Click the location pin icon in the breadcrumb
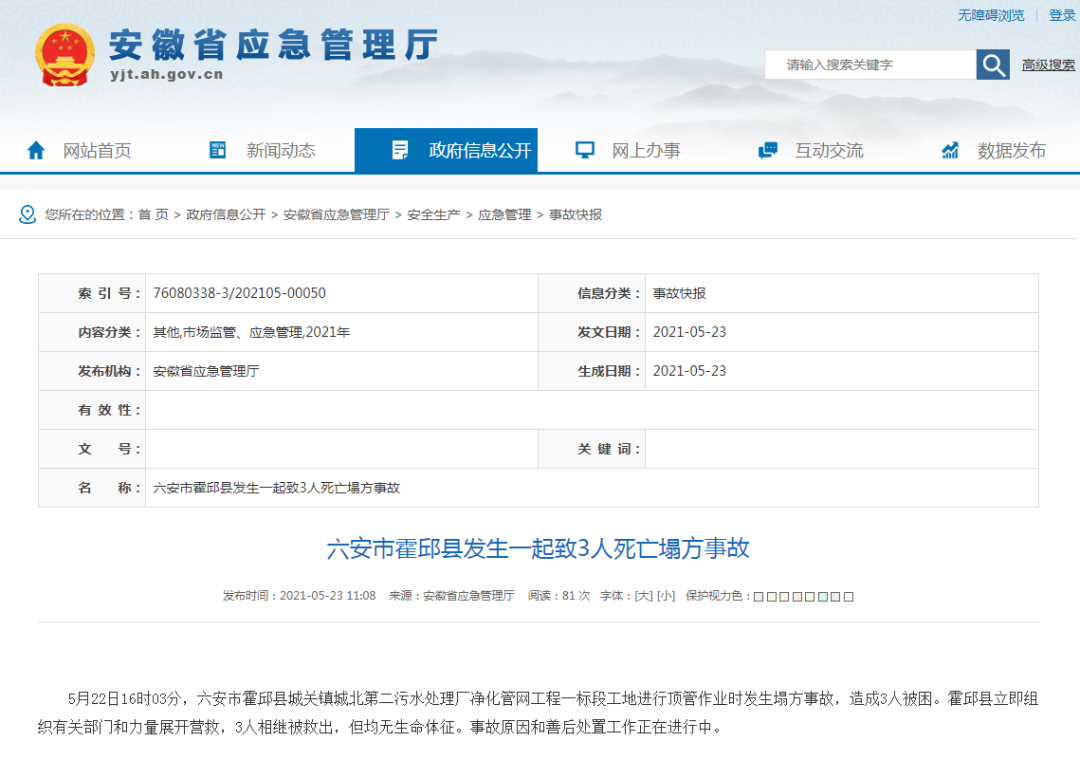This screenshot has width=1080, height=760. point(27,214)
